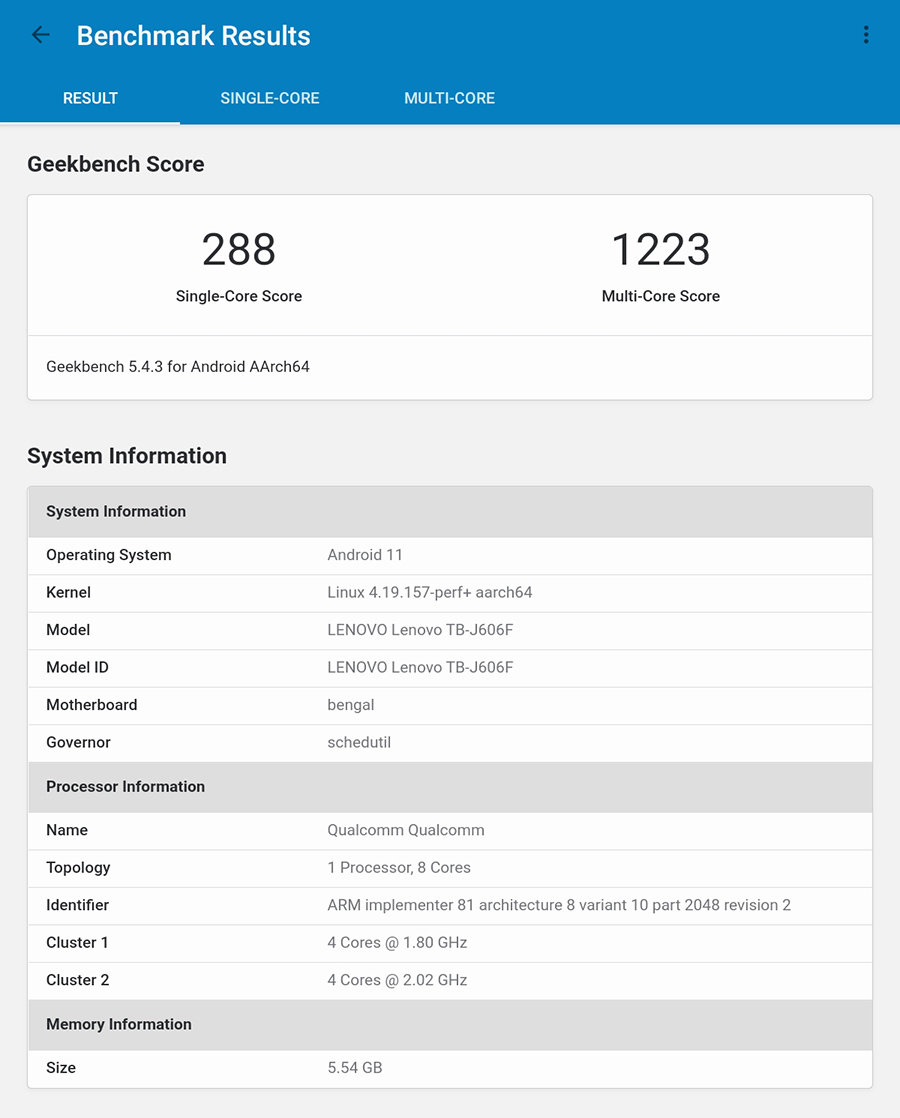
Task: Open the three-dot overflow menu
Action: [x=866, y=35]
